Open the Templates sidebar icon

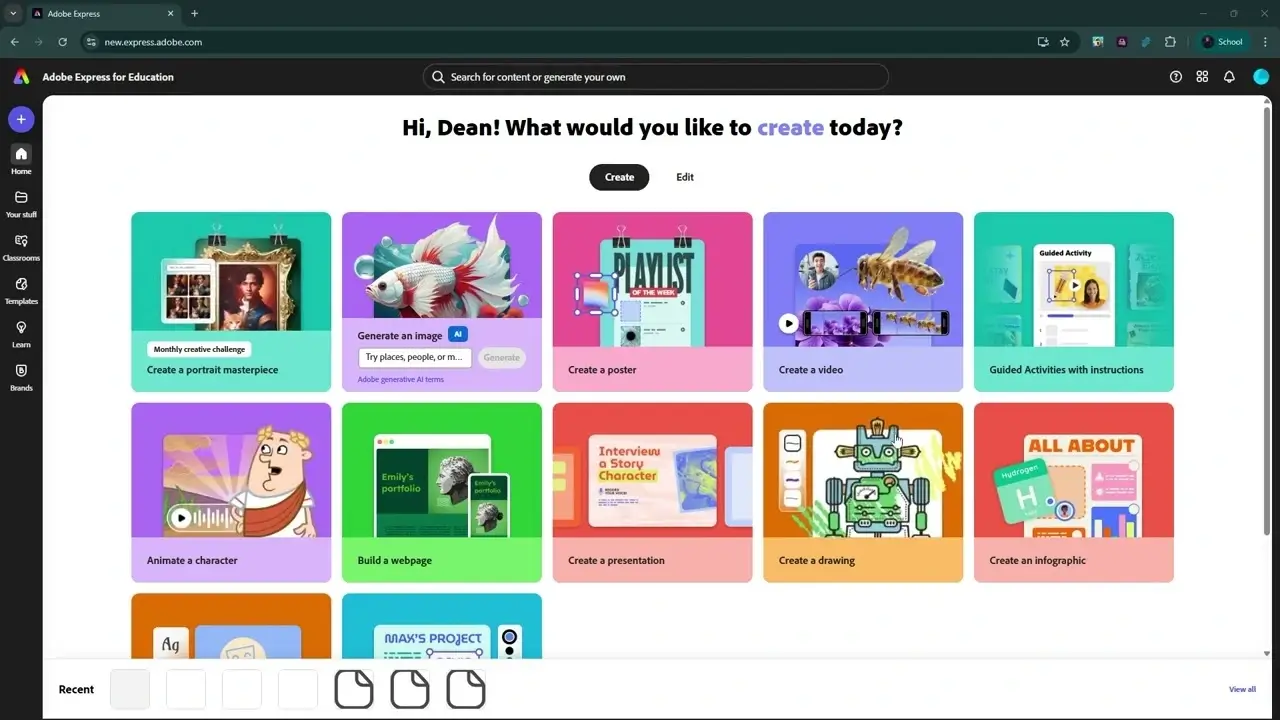21,288
